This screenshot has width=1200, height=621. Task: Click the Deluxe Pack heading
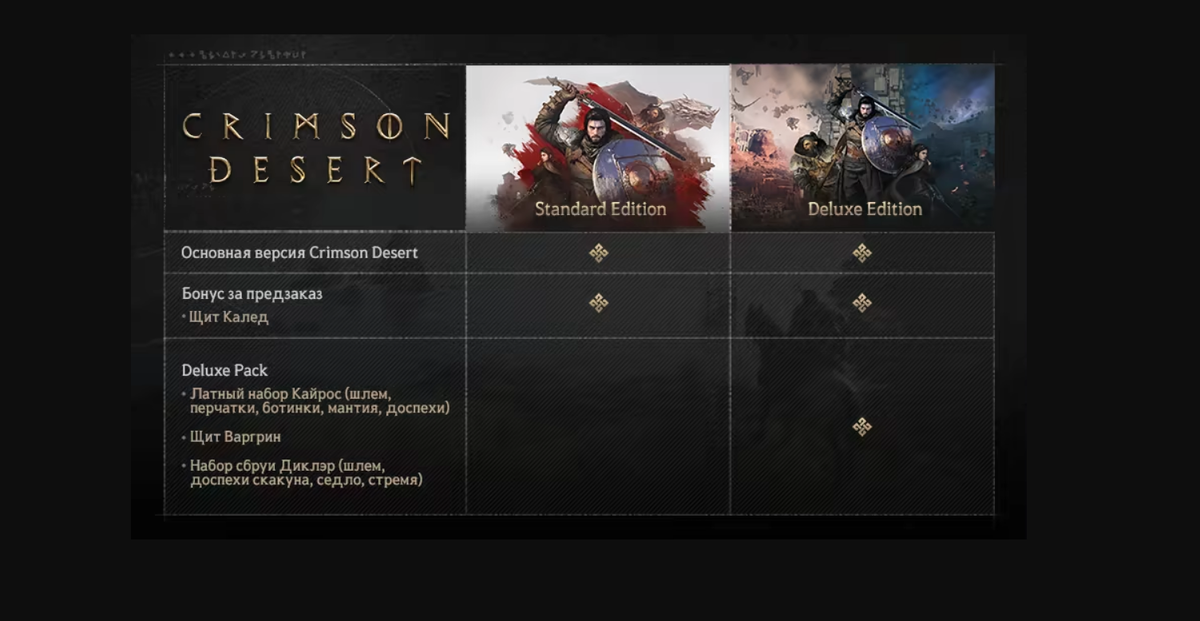(x=224, y=370)
